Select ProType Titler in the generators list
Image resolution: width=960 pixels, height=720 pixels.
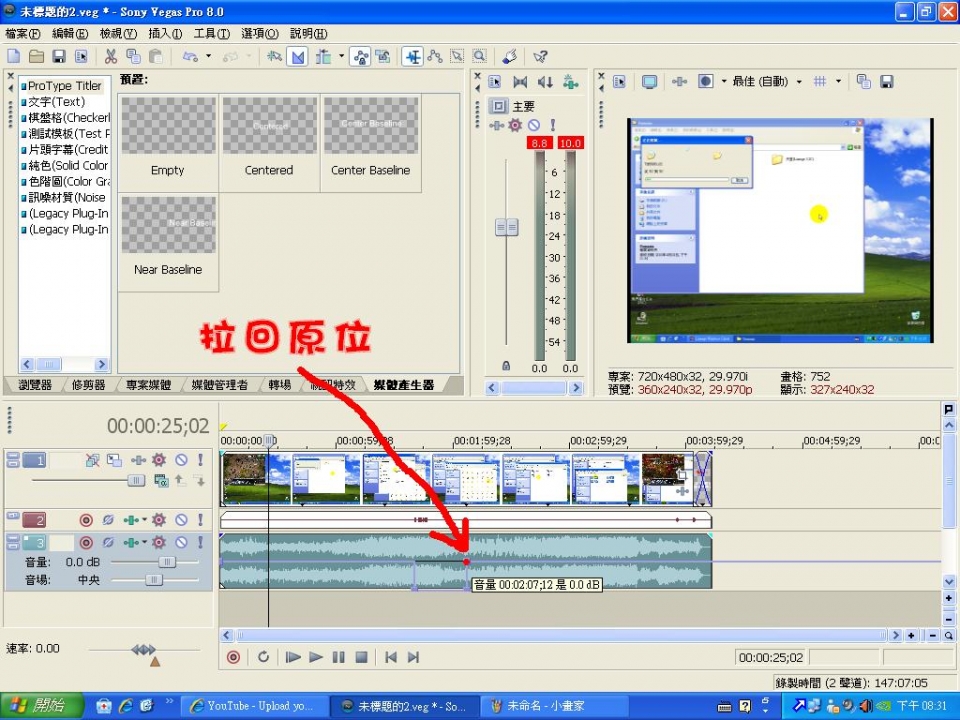pos(64,86)
